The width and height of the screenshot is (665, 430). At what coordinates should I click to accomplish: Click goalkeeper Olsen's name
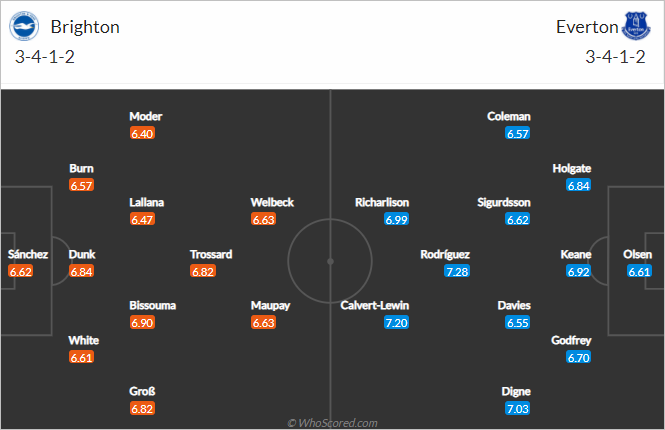point(637,254)
